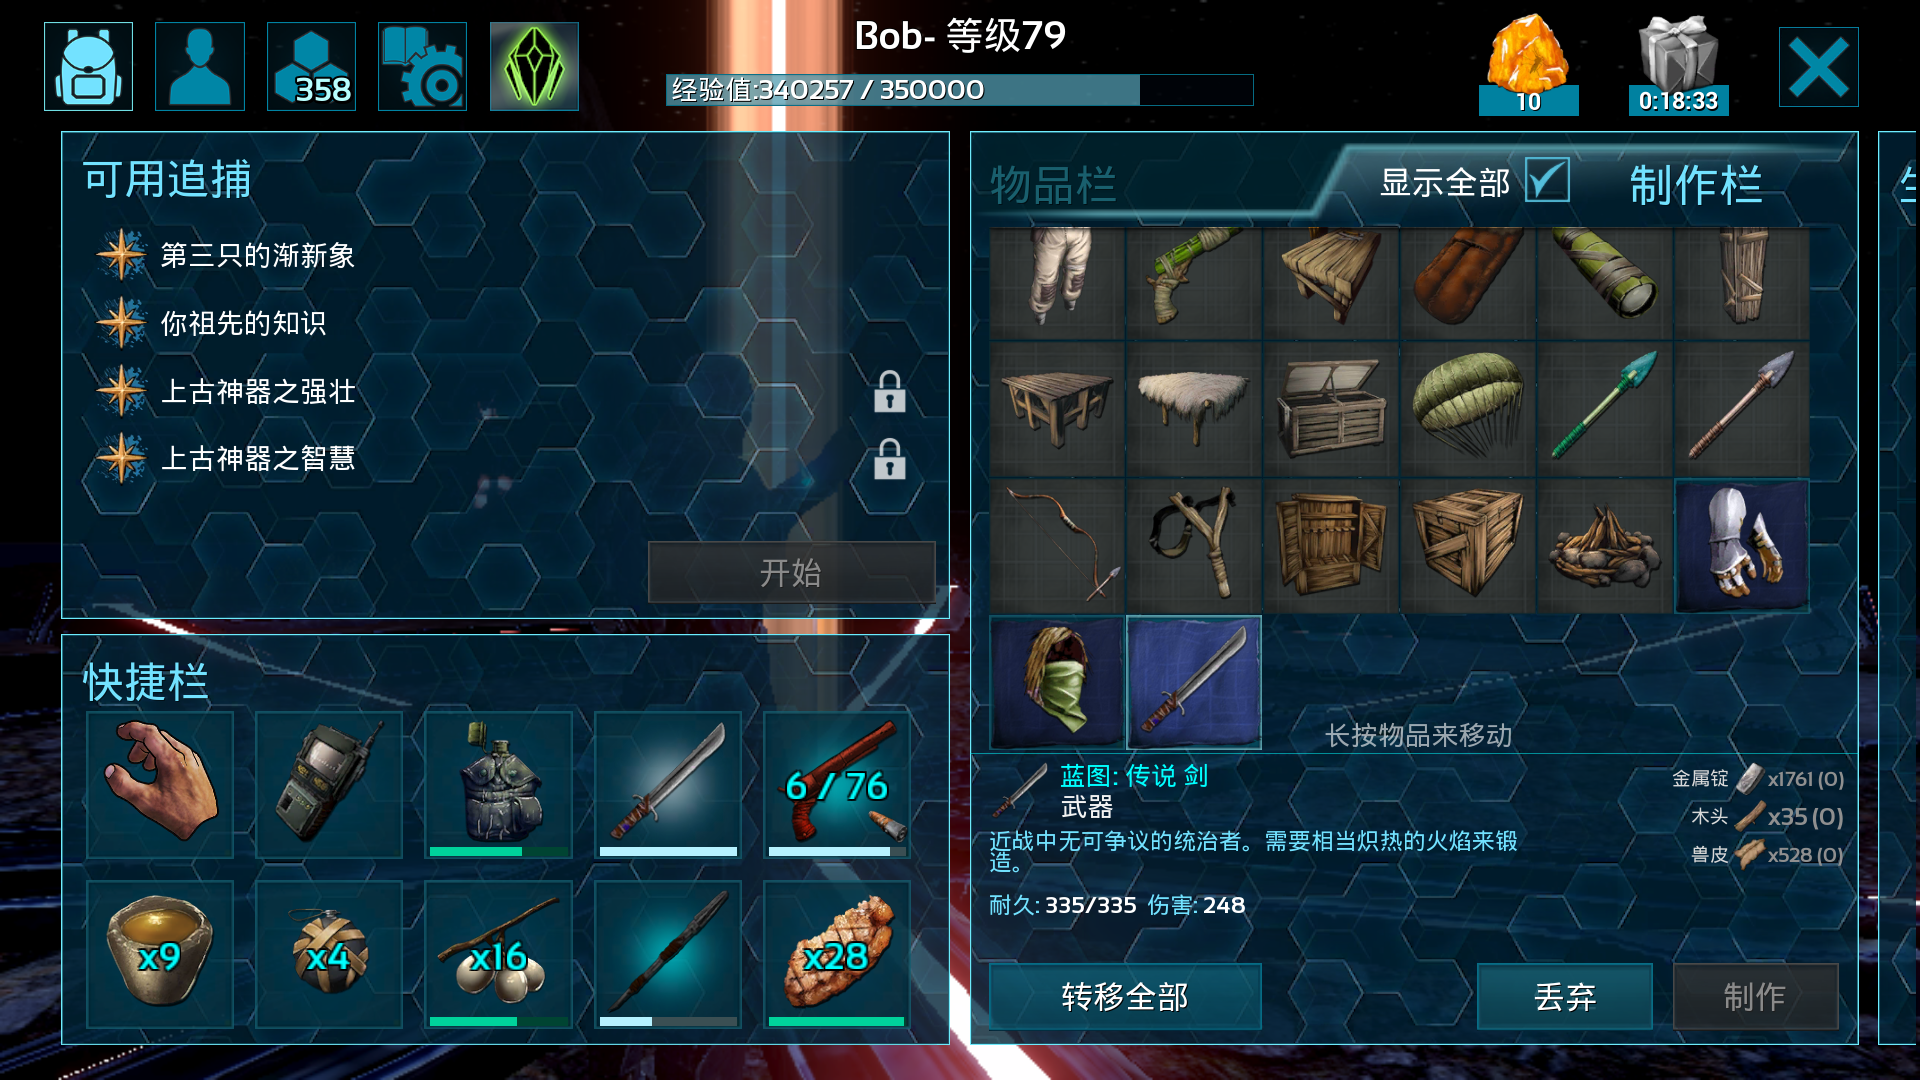This screenshot has width=1920, height=1080.
Task: Select the gauntlets blueprint thumbnail
Action: click(1741, 545)
